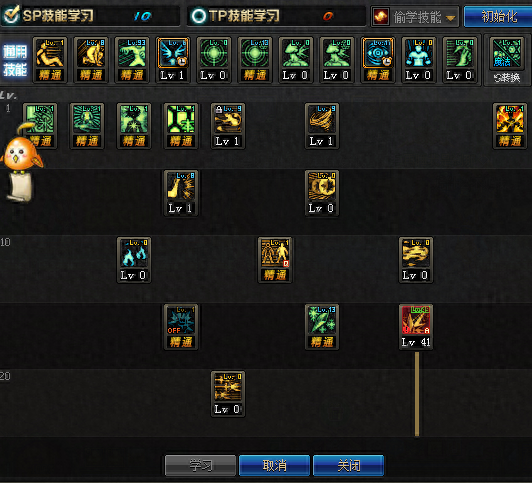The height and width of the screenshot is (483, 532).
Task: Open the 通用技能 tab
Action: [x=15, y=60]
